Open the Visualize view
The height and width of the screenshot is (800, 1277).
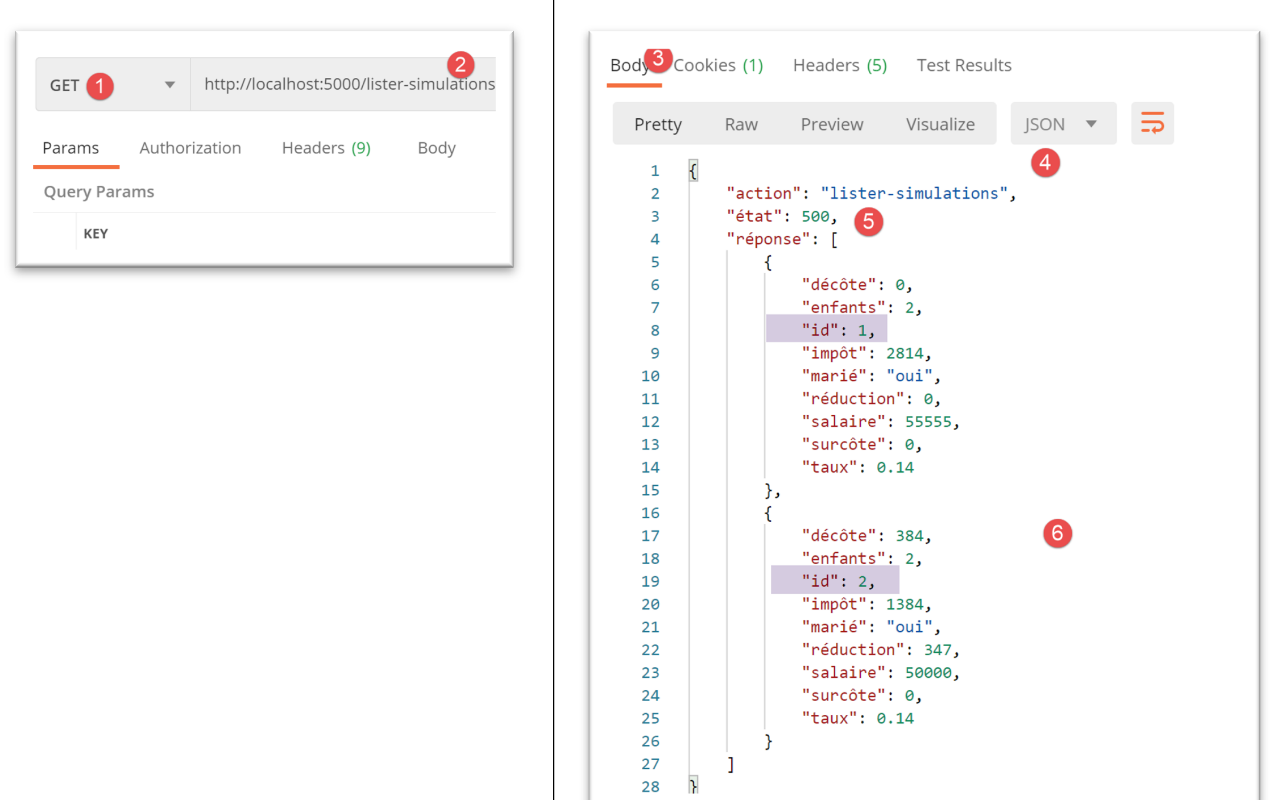940,124
